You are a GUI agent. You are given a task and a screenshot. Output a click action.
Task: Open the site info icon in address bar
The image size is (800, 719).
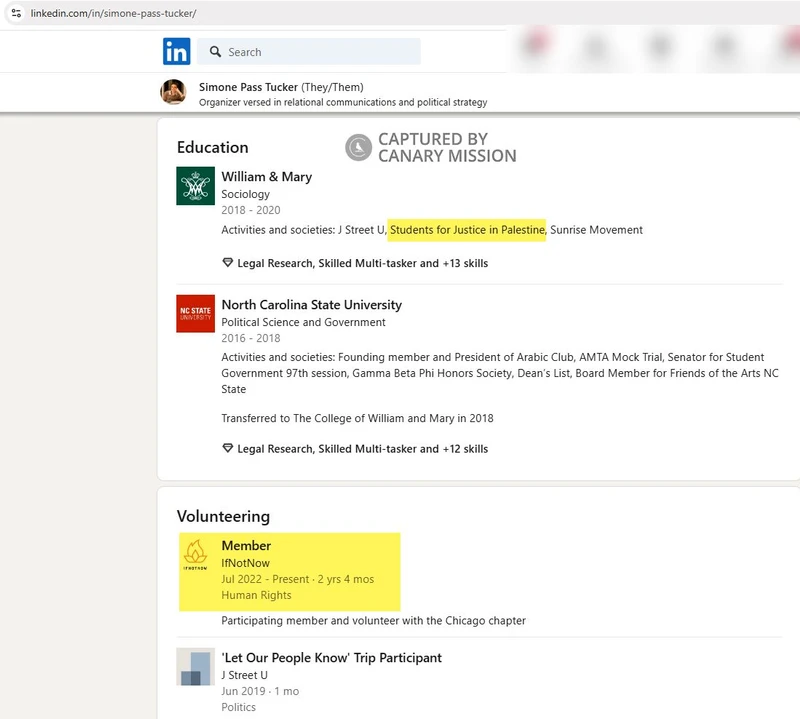16,13
